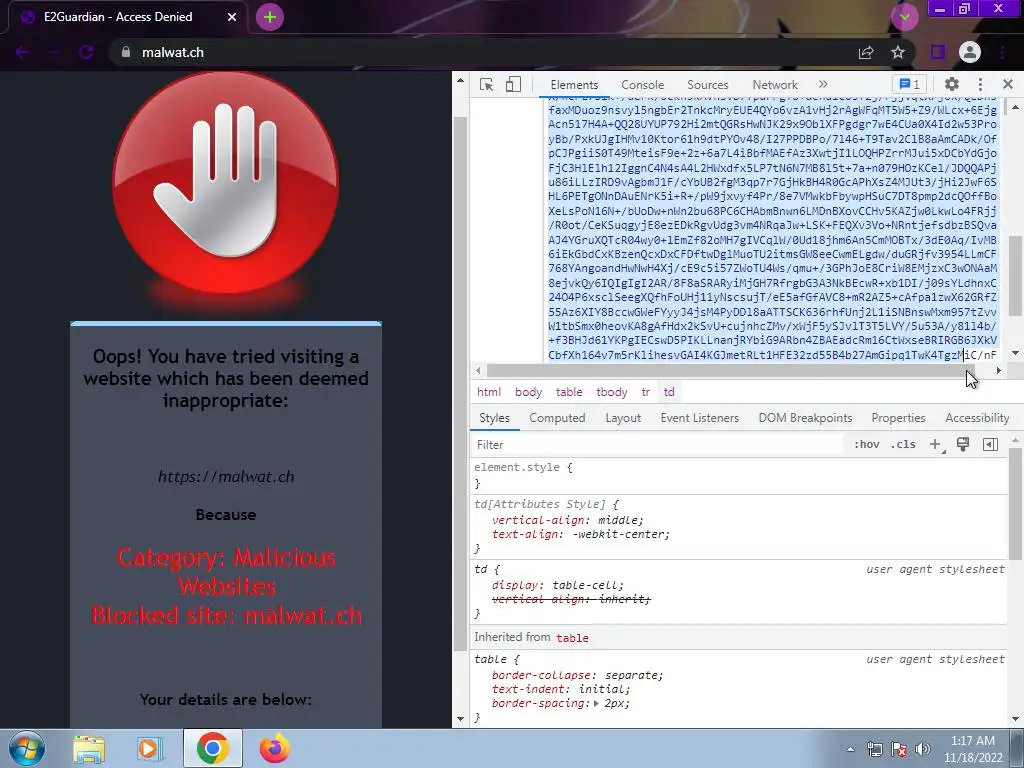Activate the inspect element picker icon
This screenshot has width=1024, height=768.
(x=486, y=85)
